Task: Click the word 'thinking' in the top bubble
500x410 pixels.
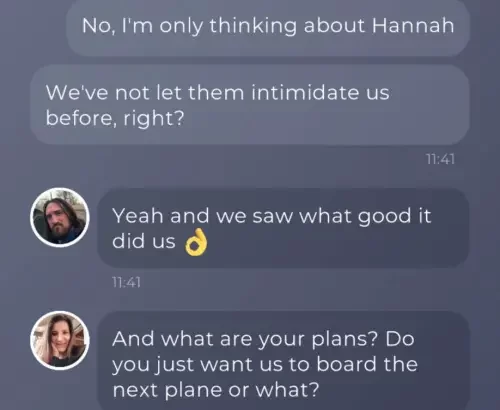Action: (x=253, y=26)
